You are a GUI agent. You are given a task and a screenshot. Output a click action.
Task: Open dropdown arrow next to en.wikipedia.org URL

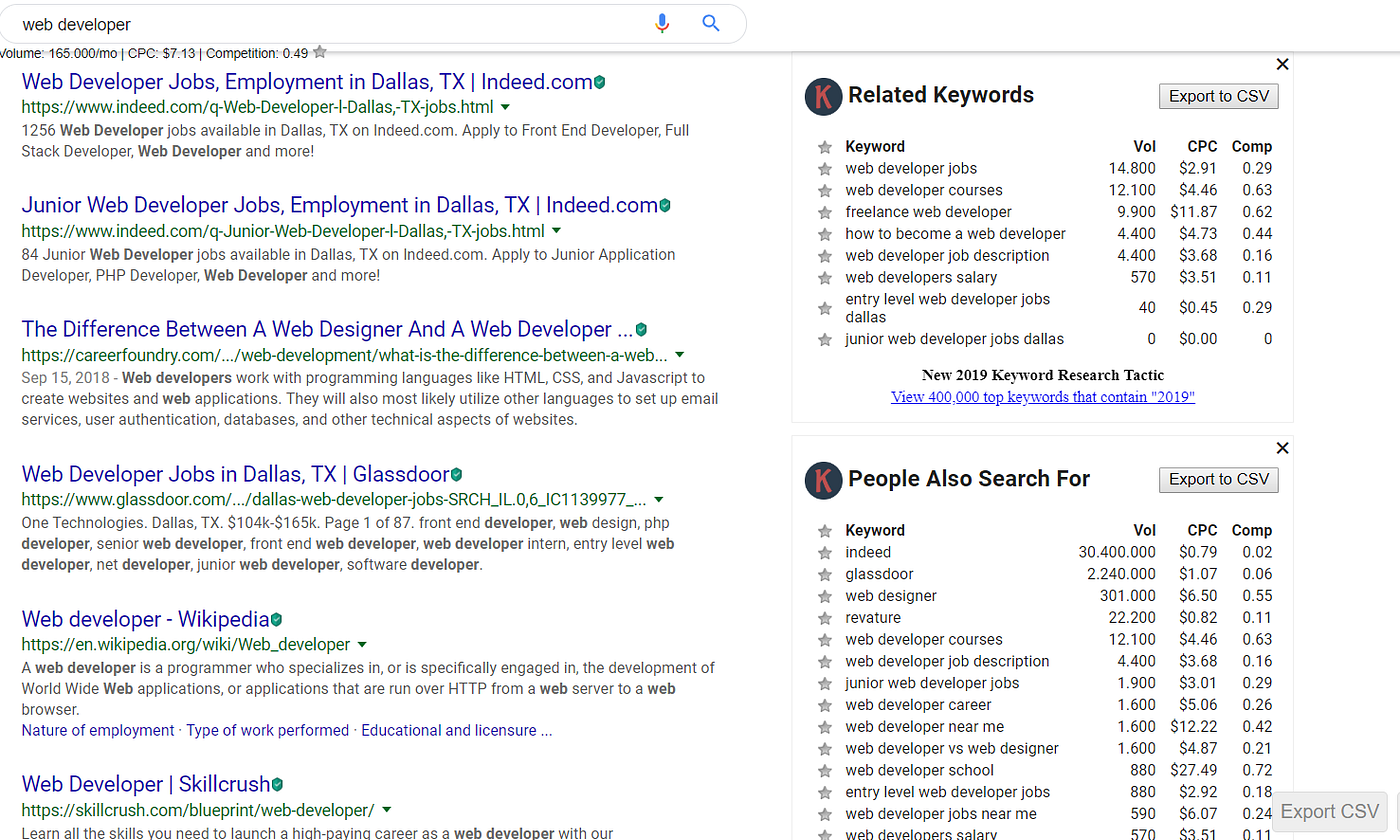tap(362, 644)
